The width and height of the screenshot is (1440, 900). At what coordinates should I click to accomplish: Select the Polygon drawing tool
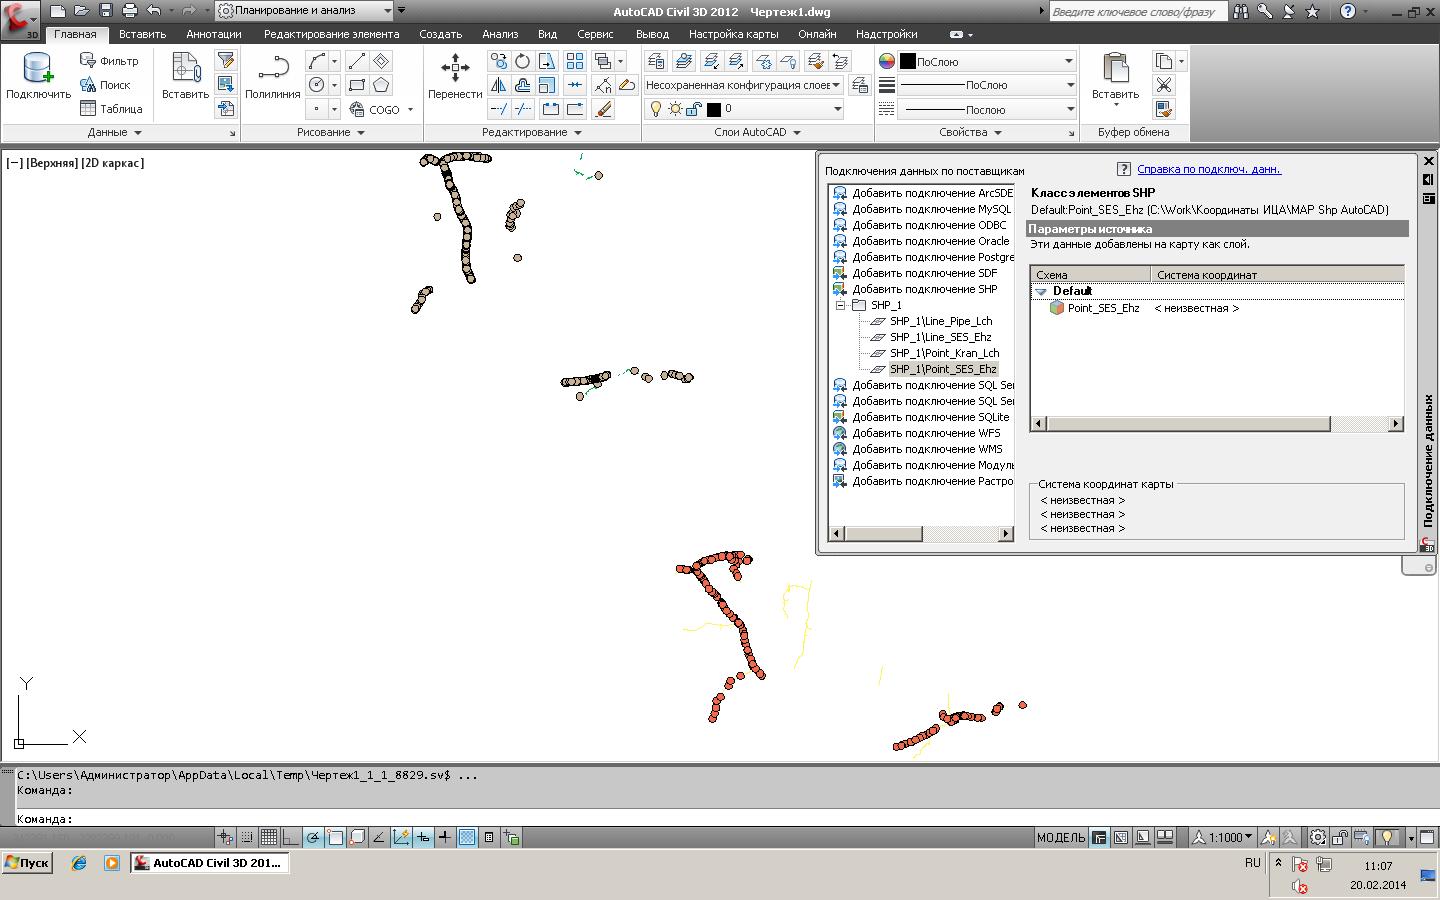click(x=381, y=85)
